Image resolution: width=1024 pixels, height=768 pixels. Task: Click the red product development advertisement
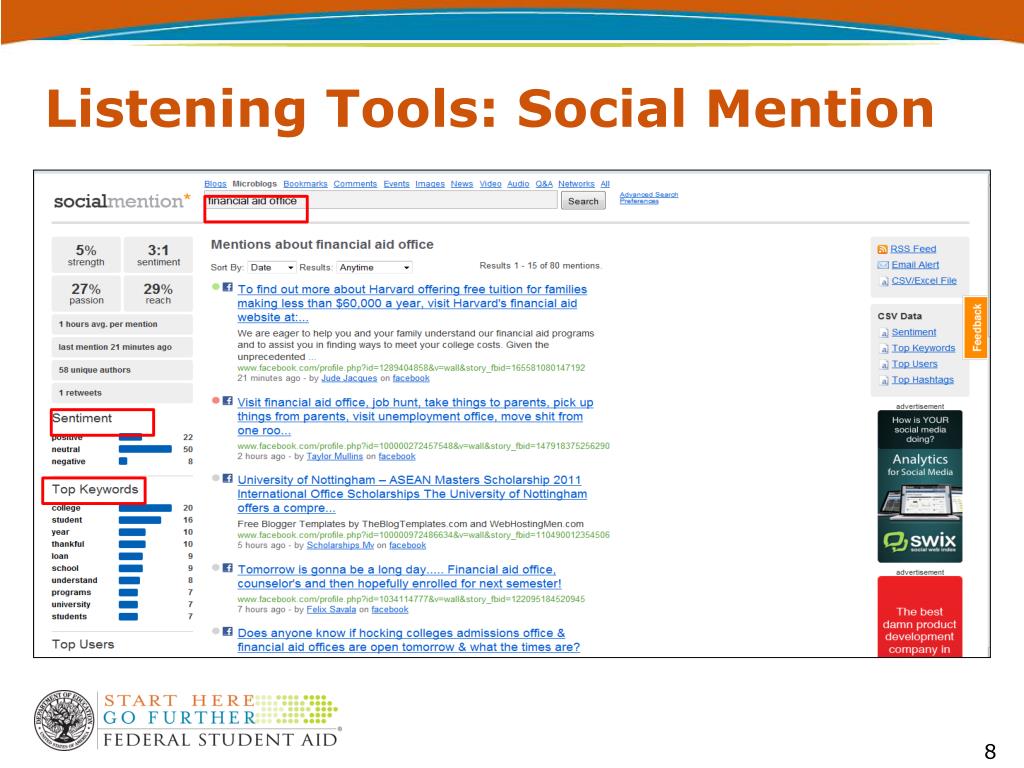coord(920,616)
